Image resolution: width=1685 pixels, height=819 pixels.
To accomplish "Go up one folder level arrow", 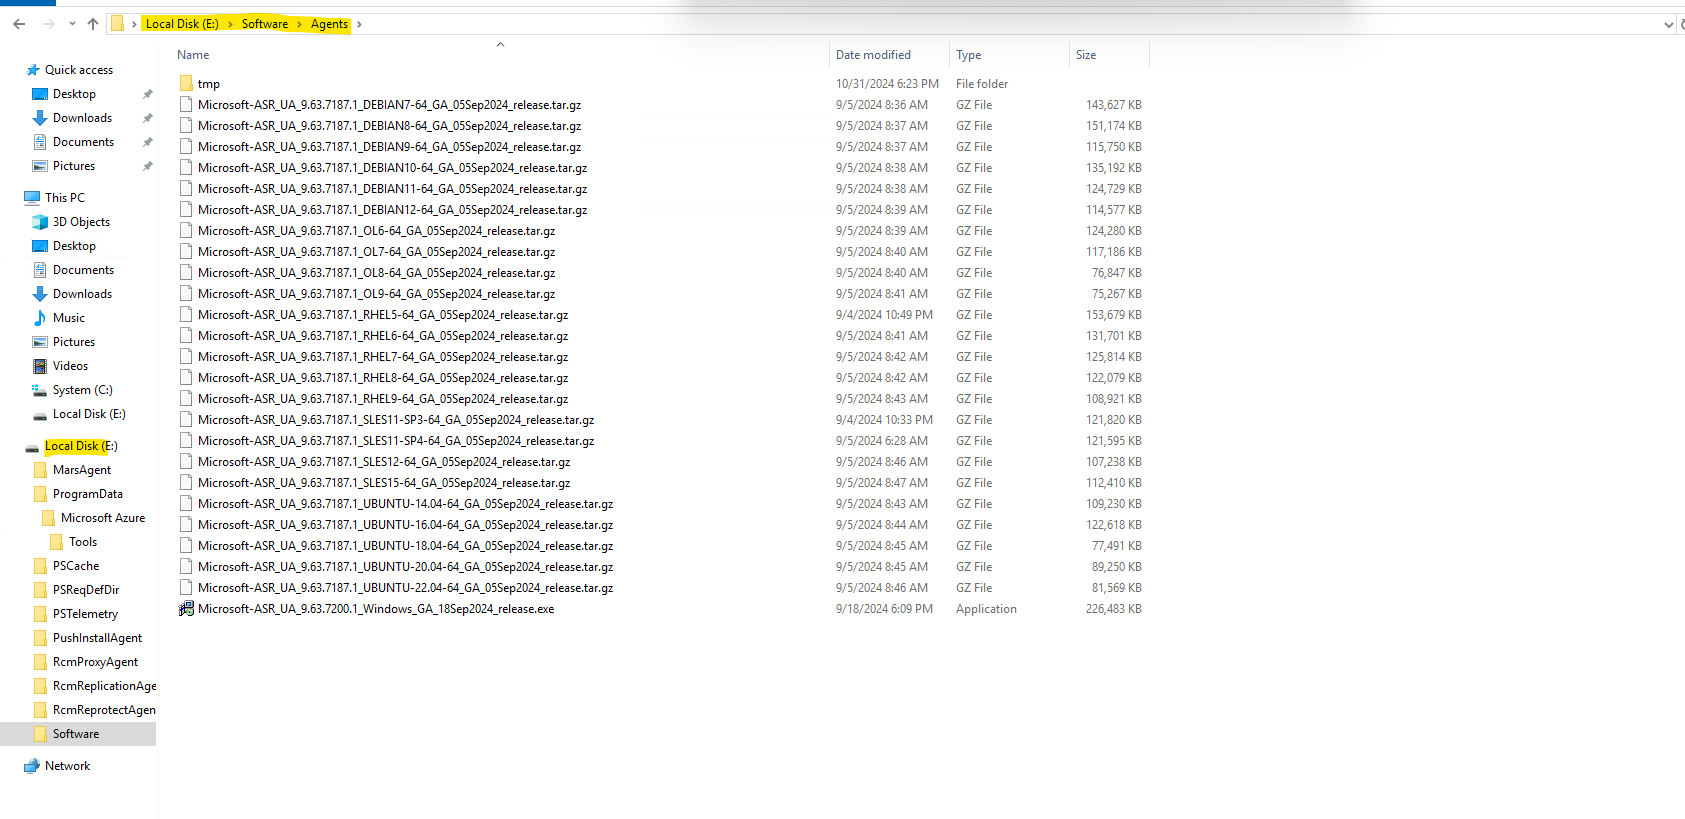I will point(93,24).
